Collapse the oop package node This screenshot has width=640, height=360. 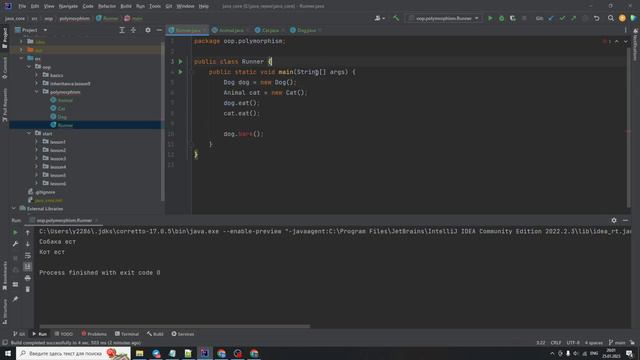point(29,67)
